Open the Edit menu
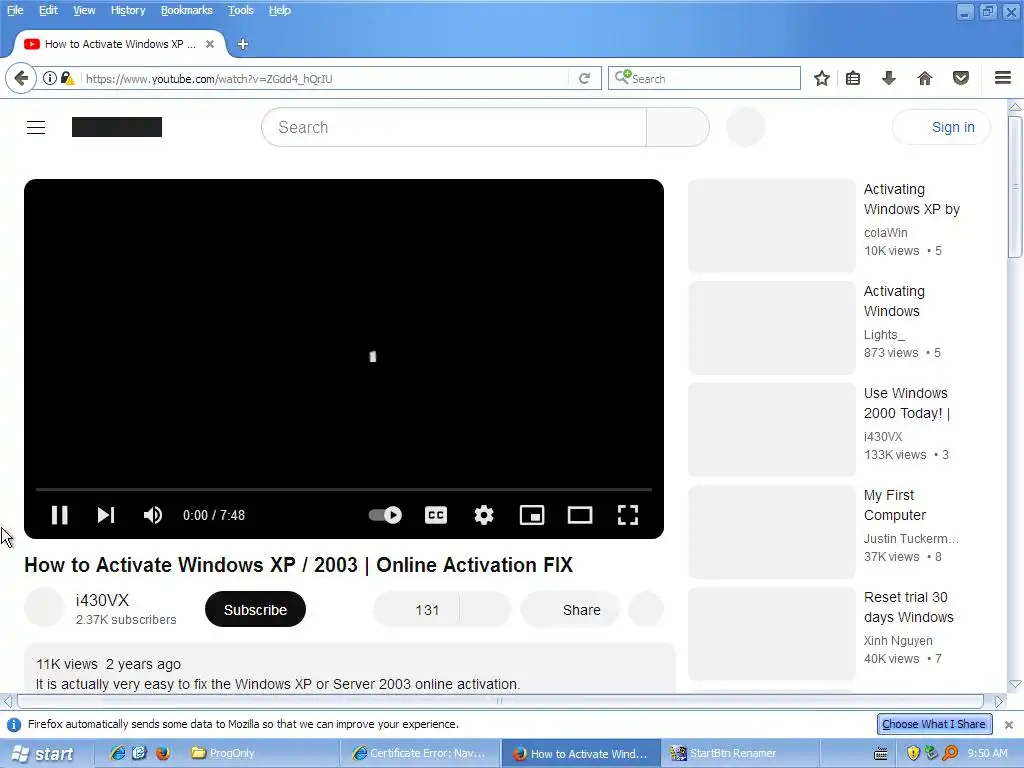This screenshot has width=1024, height=768. click(48, 10)
